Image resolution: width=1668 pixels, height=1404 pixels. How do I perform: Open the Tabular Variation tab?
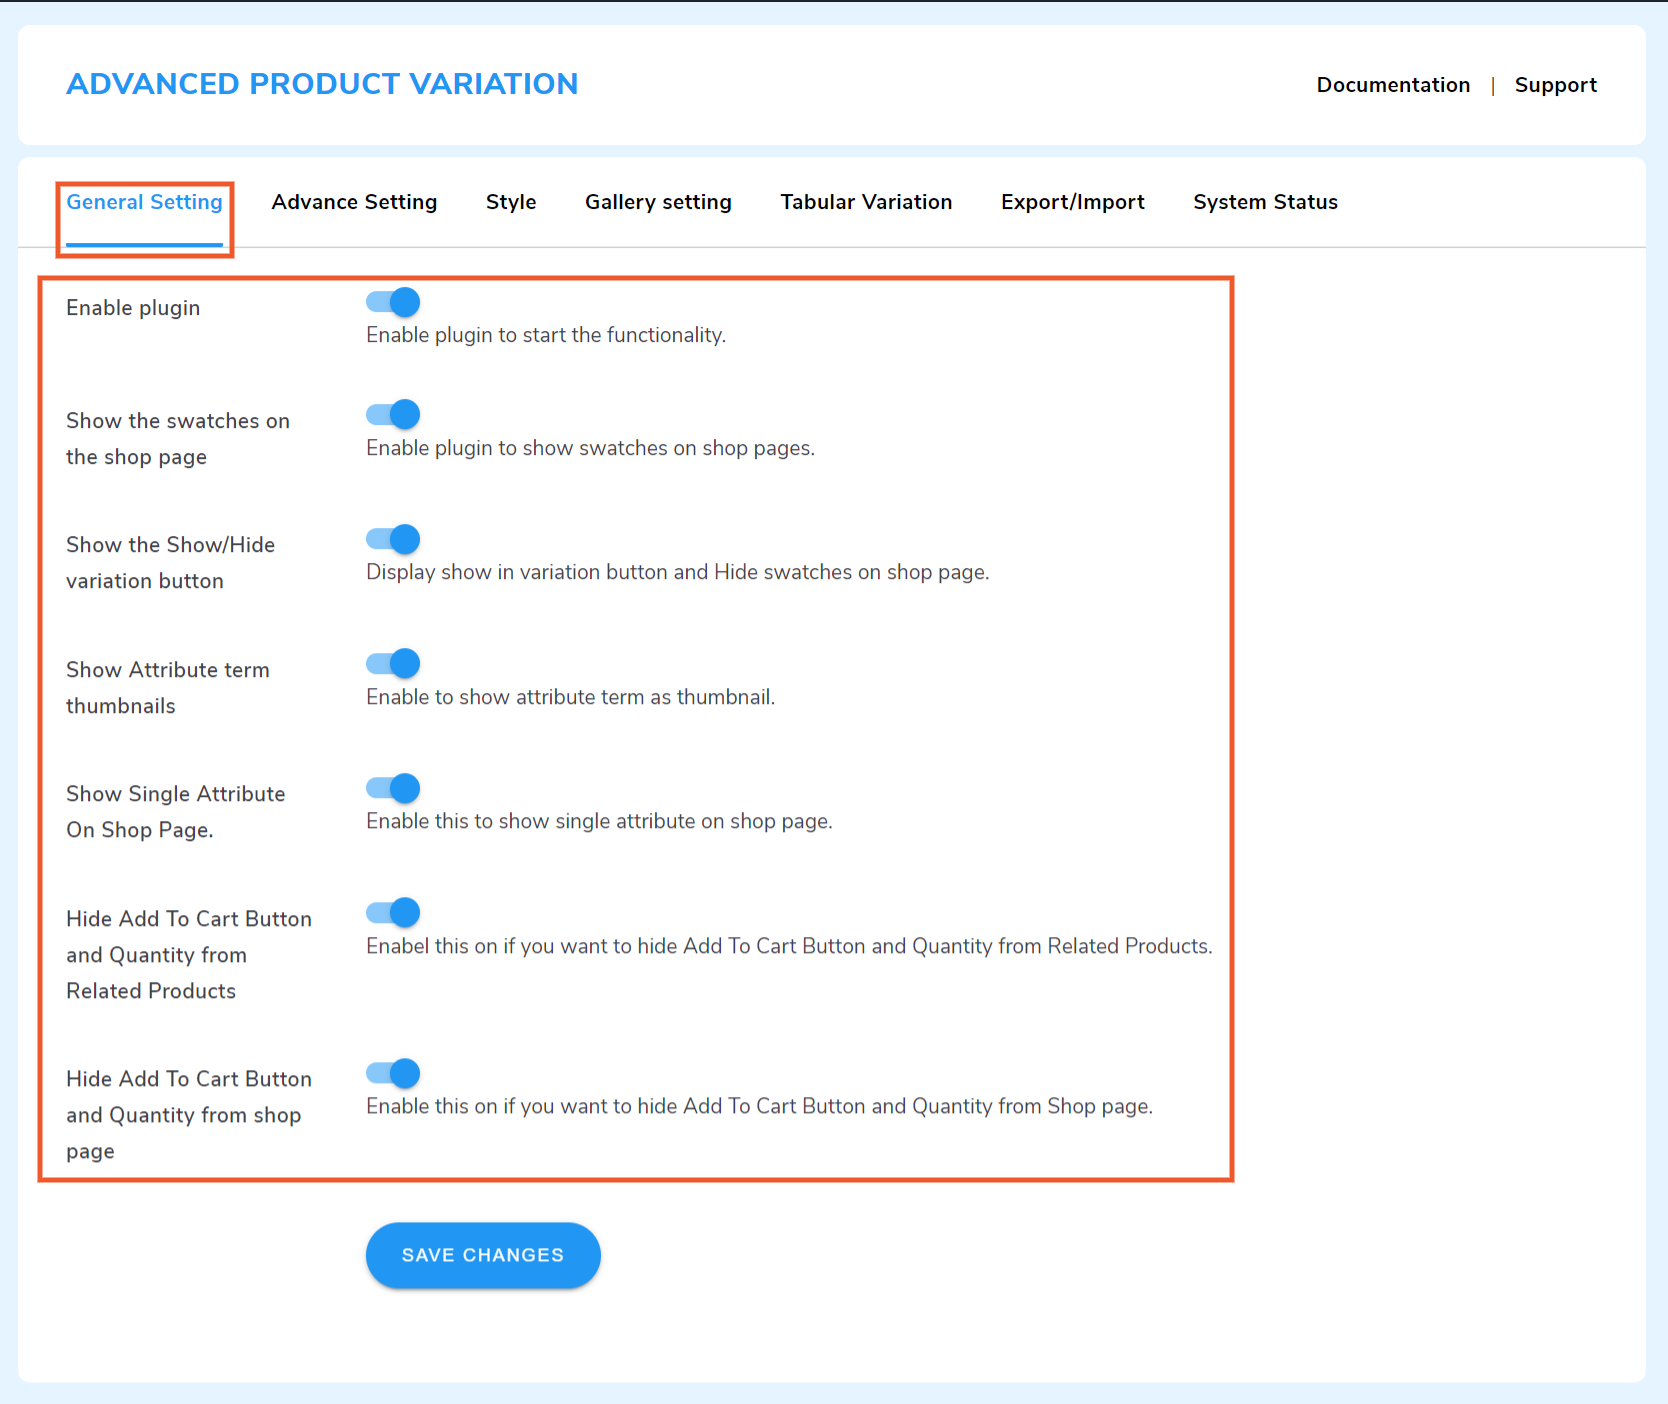[866, 202]
